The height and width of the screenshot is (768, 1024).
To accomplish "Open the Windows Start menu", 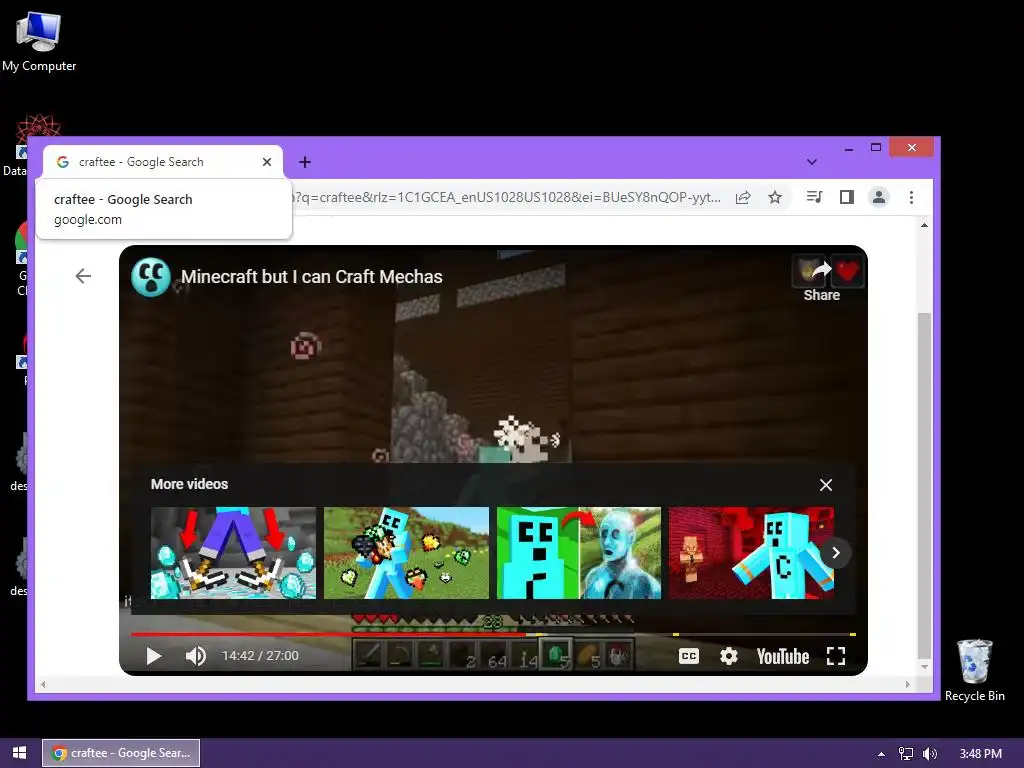I will (x=20, y=753).
